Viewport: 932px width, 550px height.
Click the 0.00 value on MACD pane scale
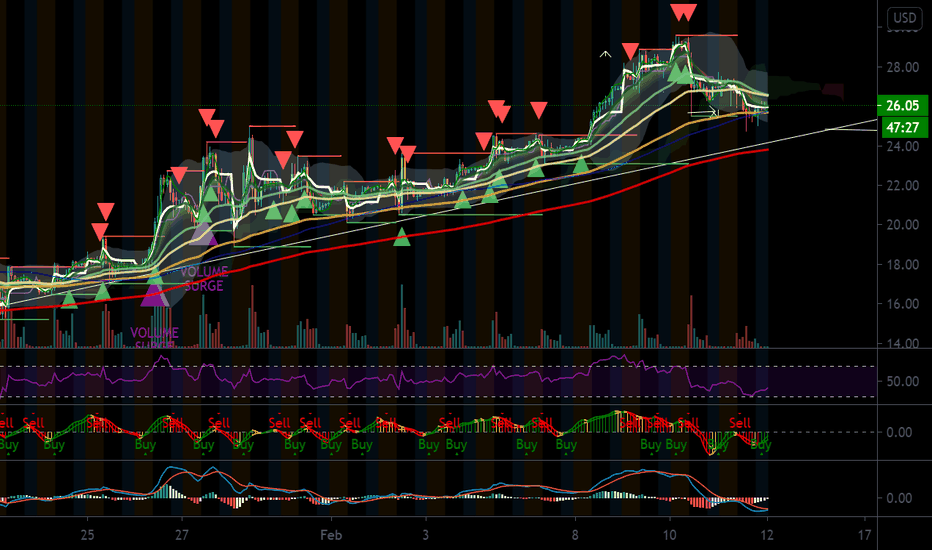click(x=899, y=498)
